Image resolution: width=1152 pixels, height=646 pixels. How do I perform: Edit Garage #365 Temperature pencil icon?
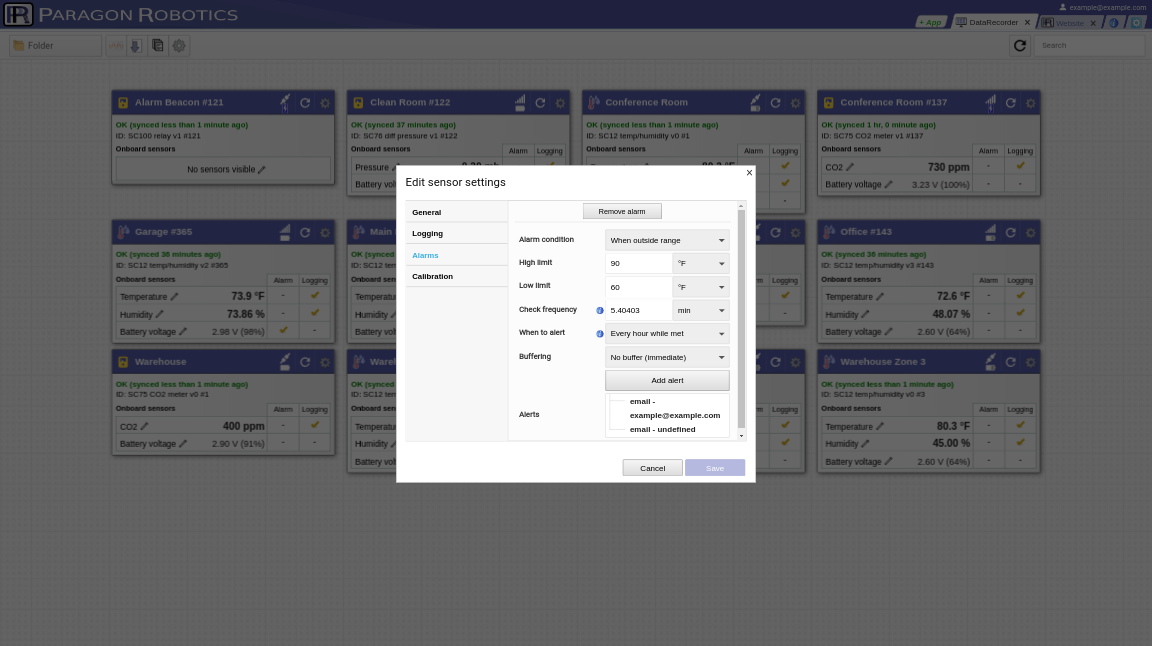click(175, 297)
